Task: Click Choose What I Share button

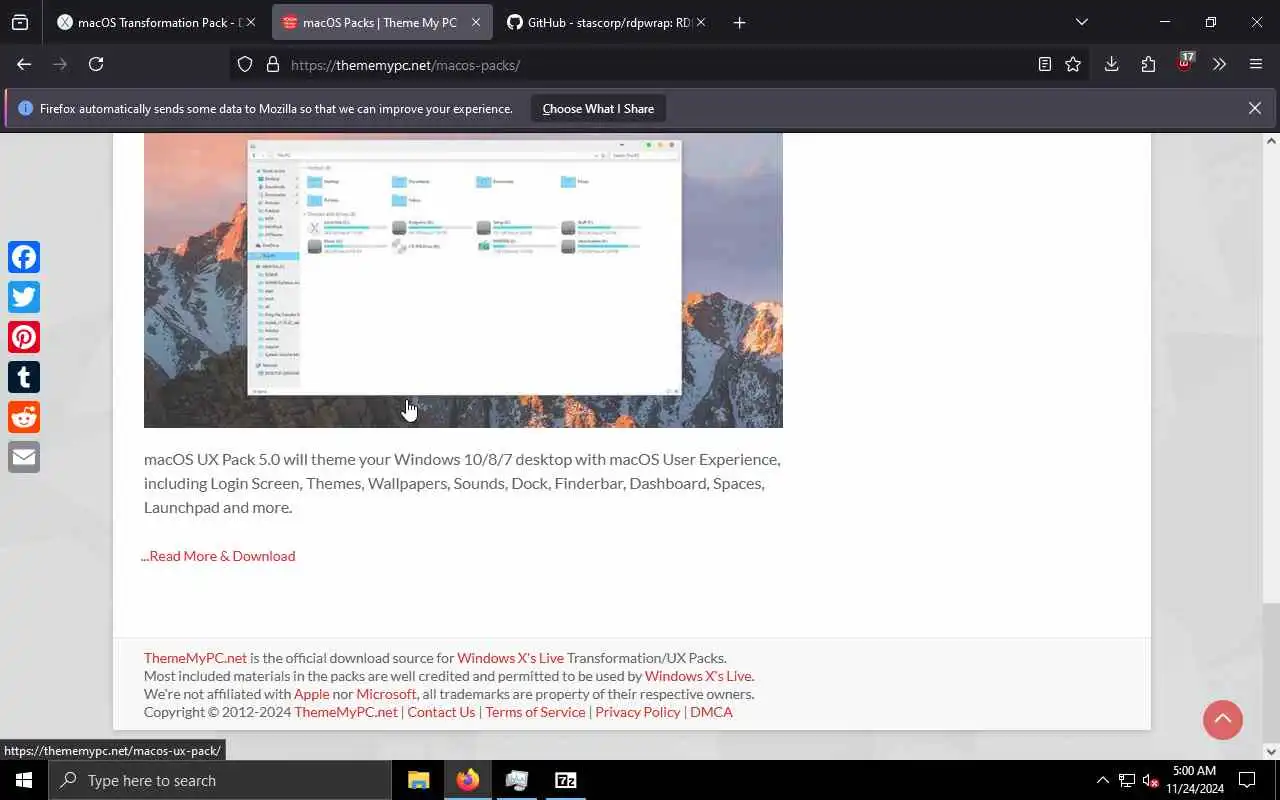Action: click(x=598, y=108)
